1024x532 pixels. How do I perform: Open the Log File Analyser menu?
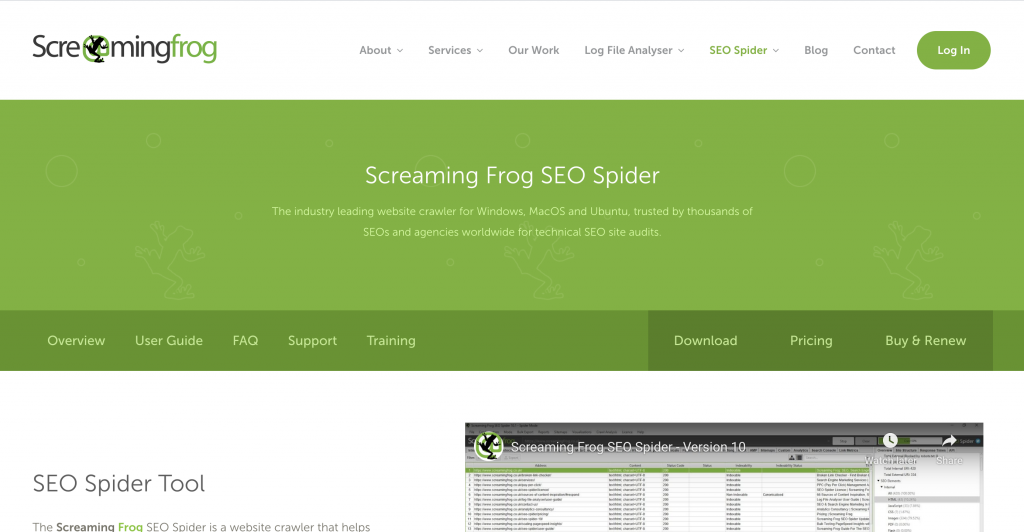(x=628, y=50)
